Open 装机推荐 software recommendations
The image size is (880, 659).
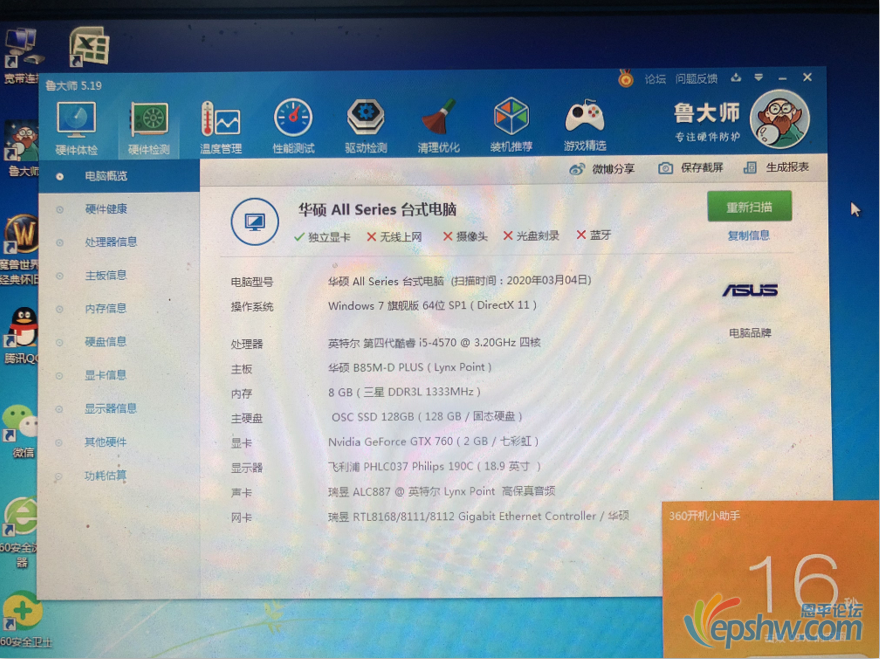(x=511, y=125)
